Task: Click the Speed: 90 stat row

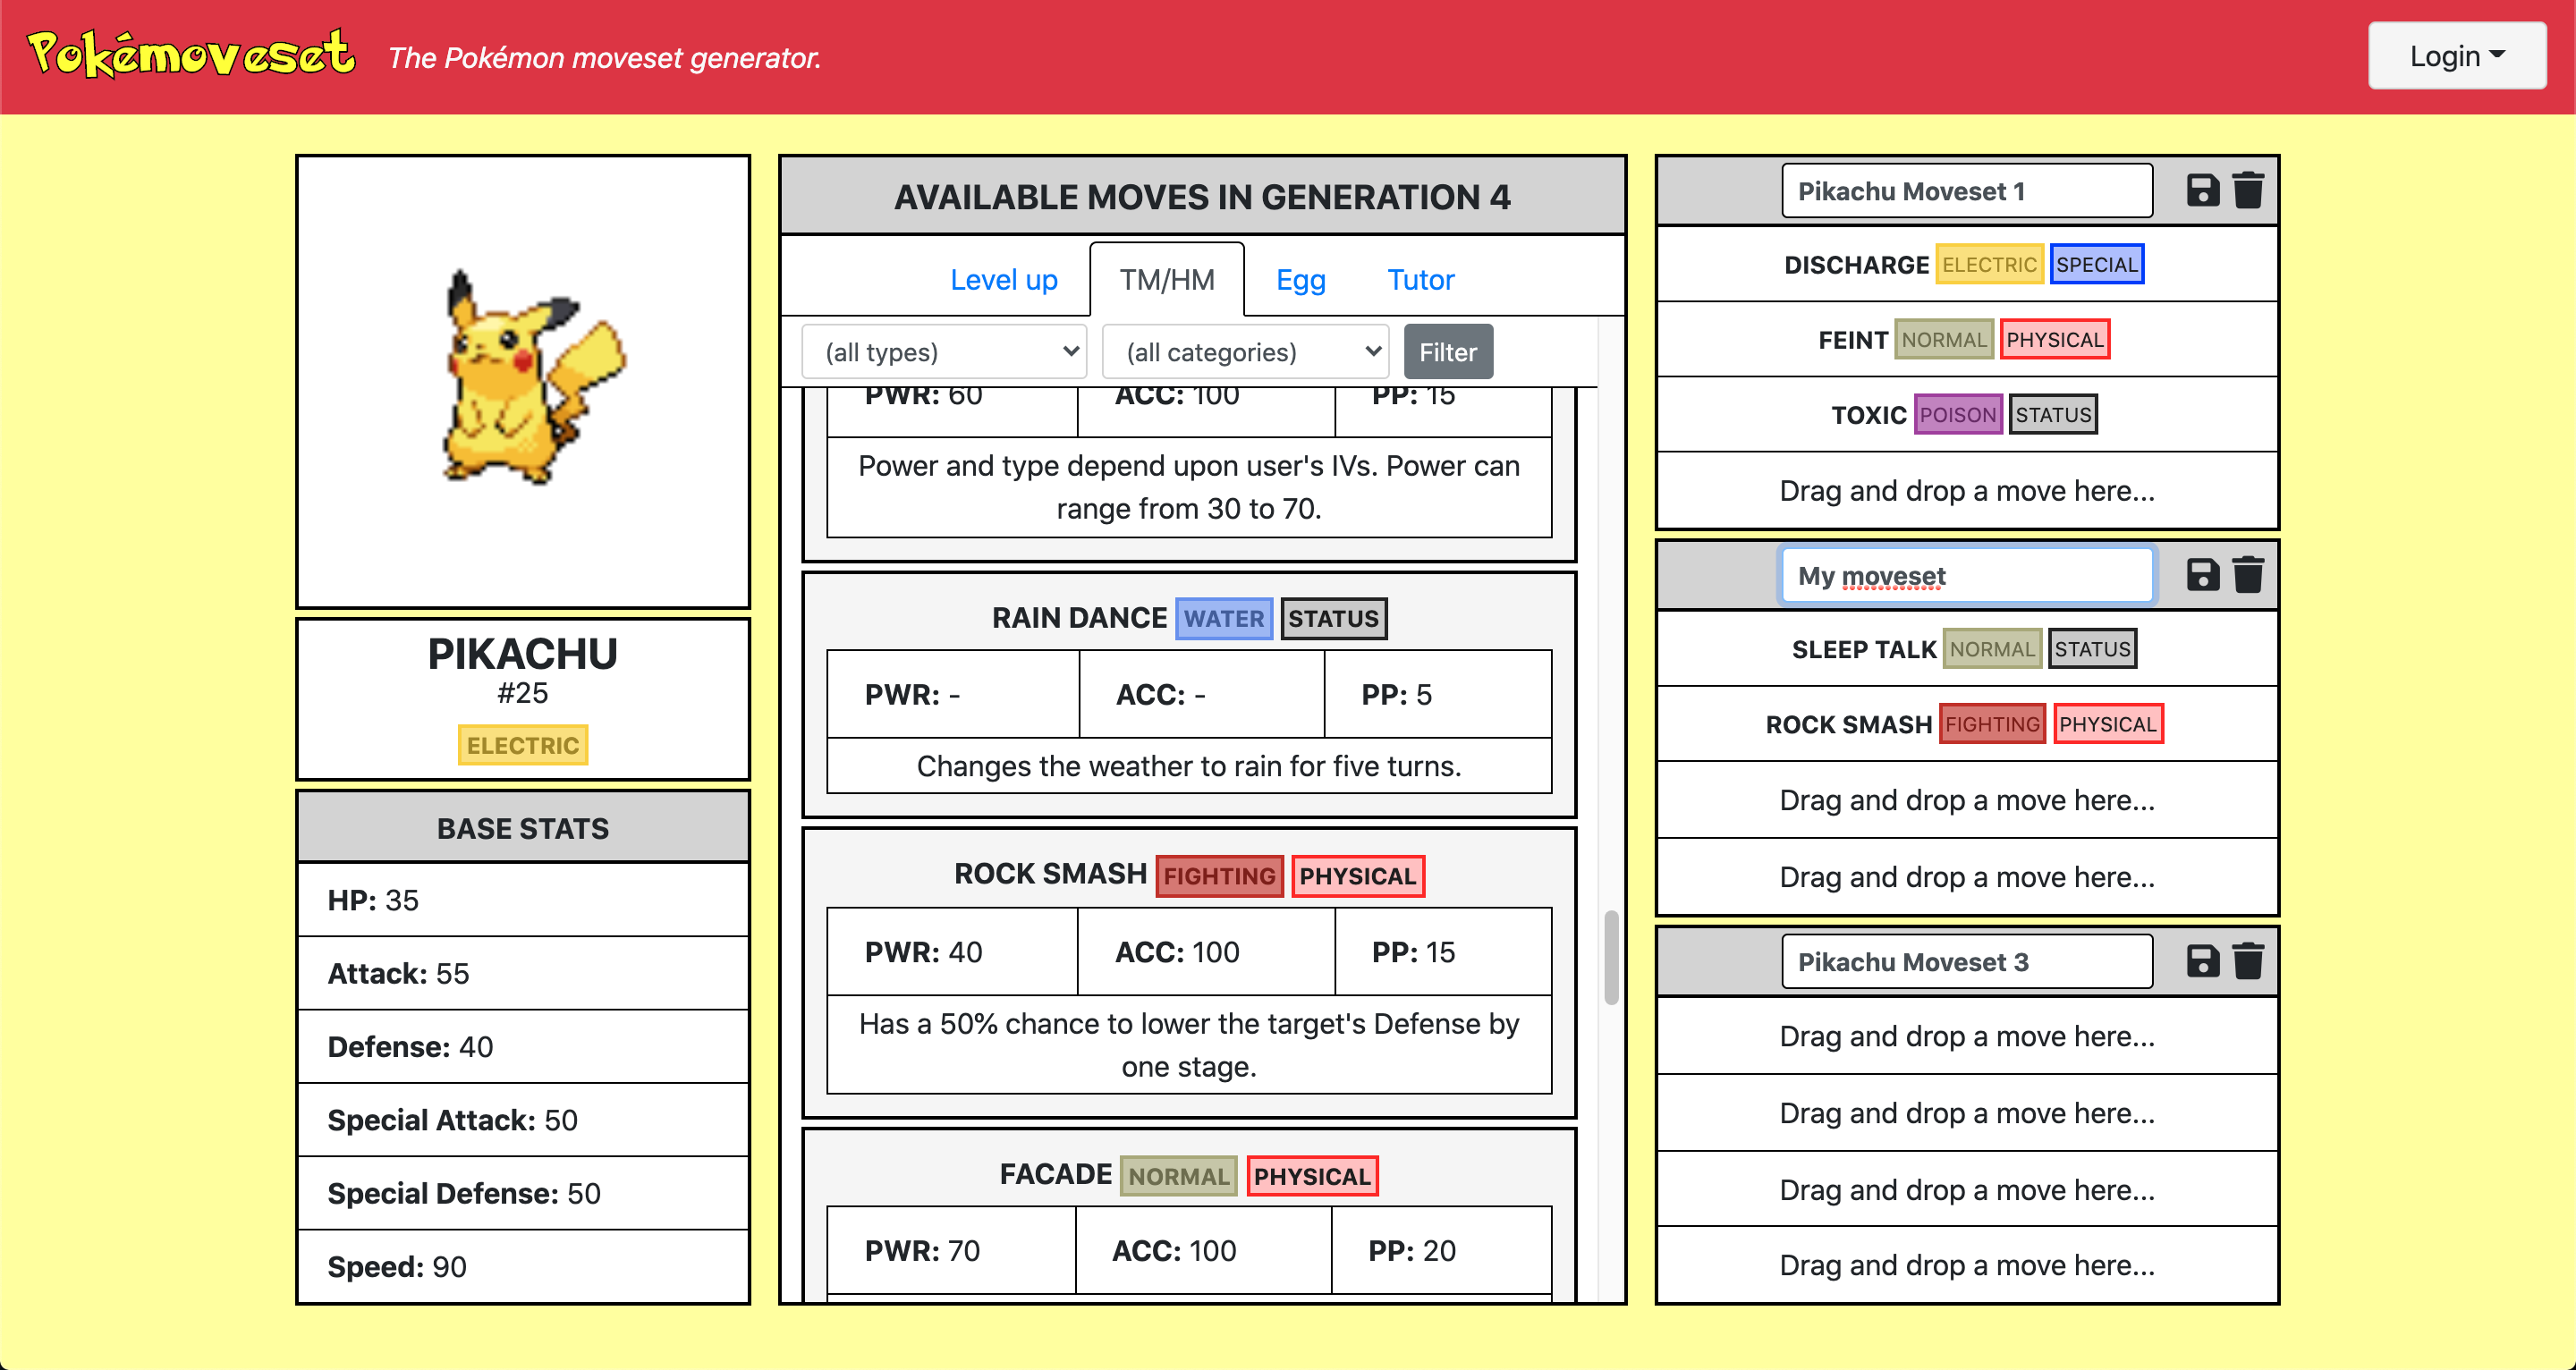Action: pyautogui.click(x=522, y=1266)
